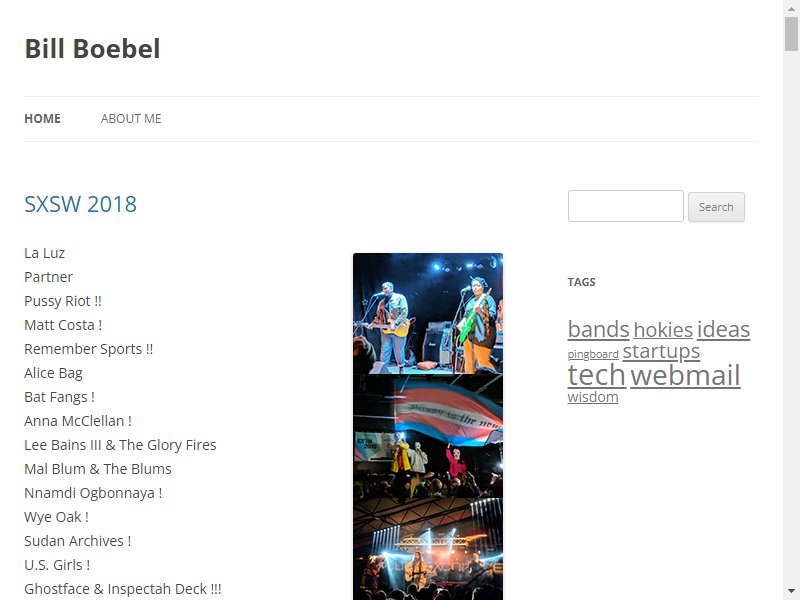This screenshot has height=600, width=800.
Task: View the two guitarists concert photo
Action: pyautogui.click(x=428, y=313)
